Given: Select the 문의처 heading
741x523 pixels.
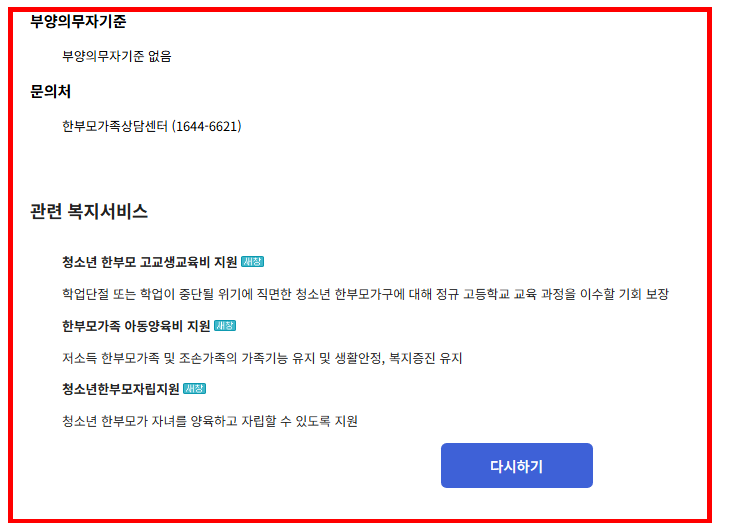Looking at the screenshot, I should (x=51, y=91).
